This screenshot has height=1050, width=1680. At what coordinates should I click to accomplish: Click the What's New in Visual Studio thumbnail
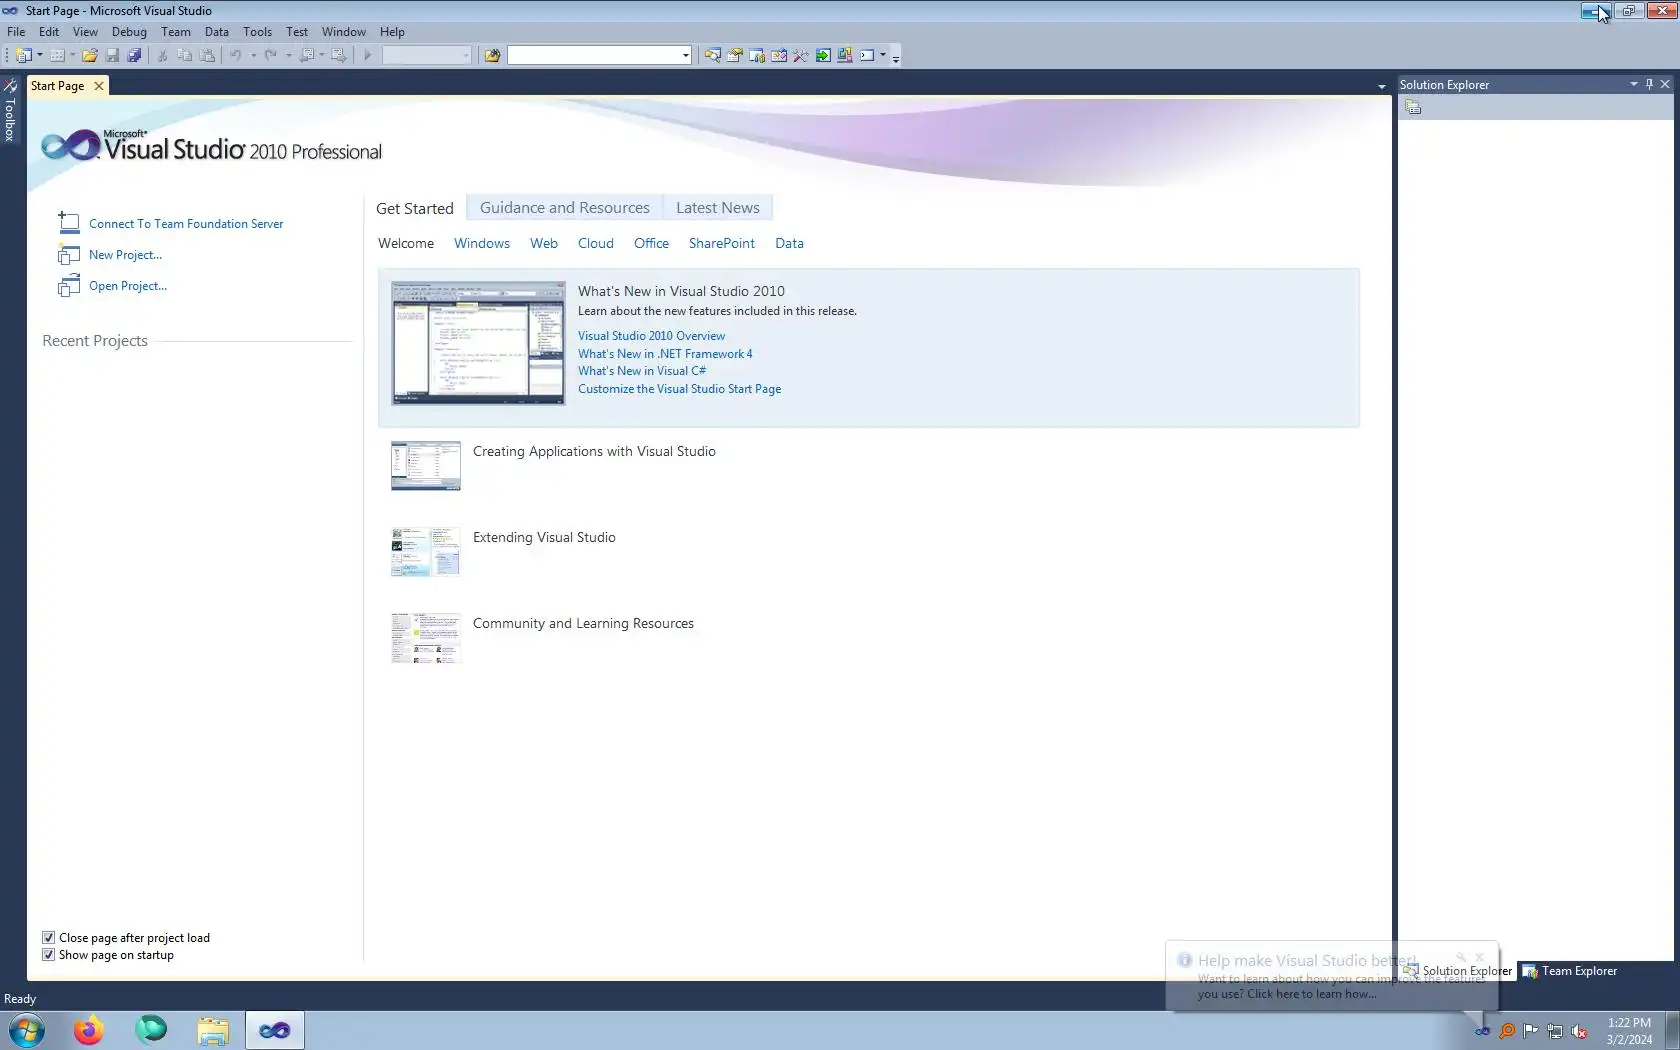[478, 343]
